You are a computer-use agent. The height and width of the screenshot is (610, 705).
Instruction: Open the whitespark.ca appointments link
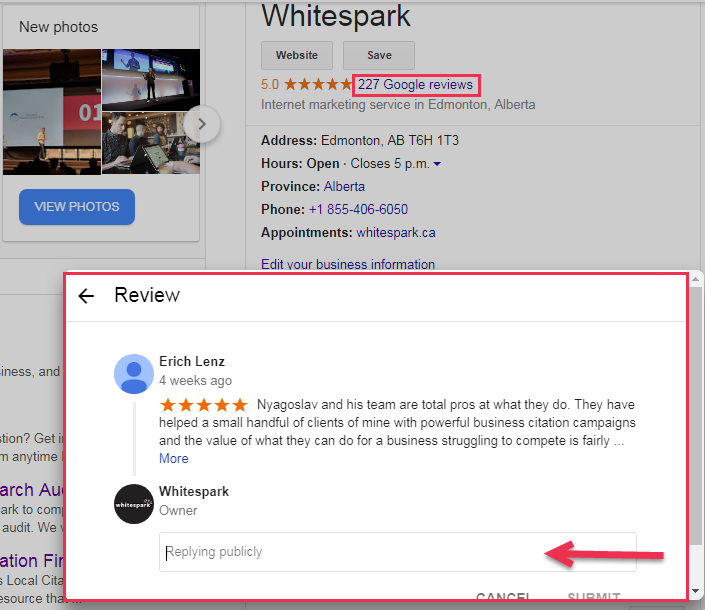(396, 233)
